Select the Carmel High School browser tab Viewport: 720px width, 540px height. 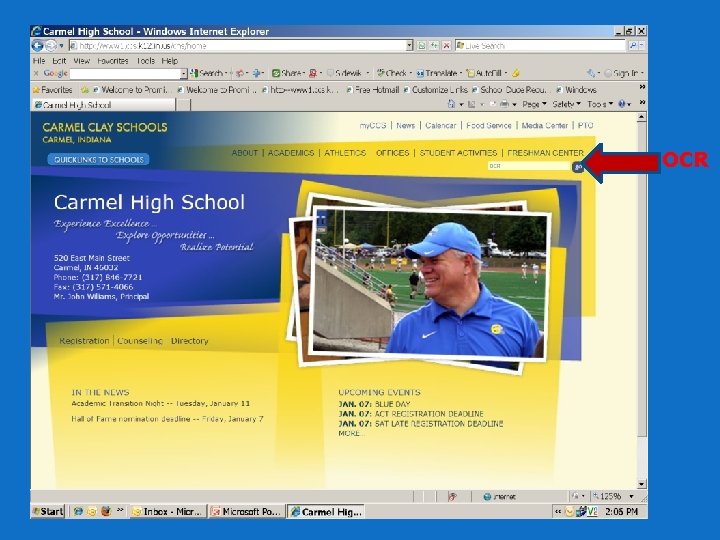click(103, 105)
